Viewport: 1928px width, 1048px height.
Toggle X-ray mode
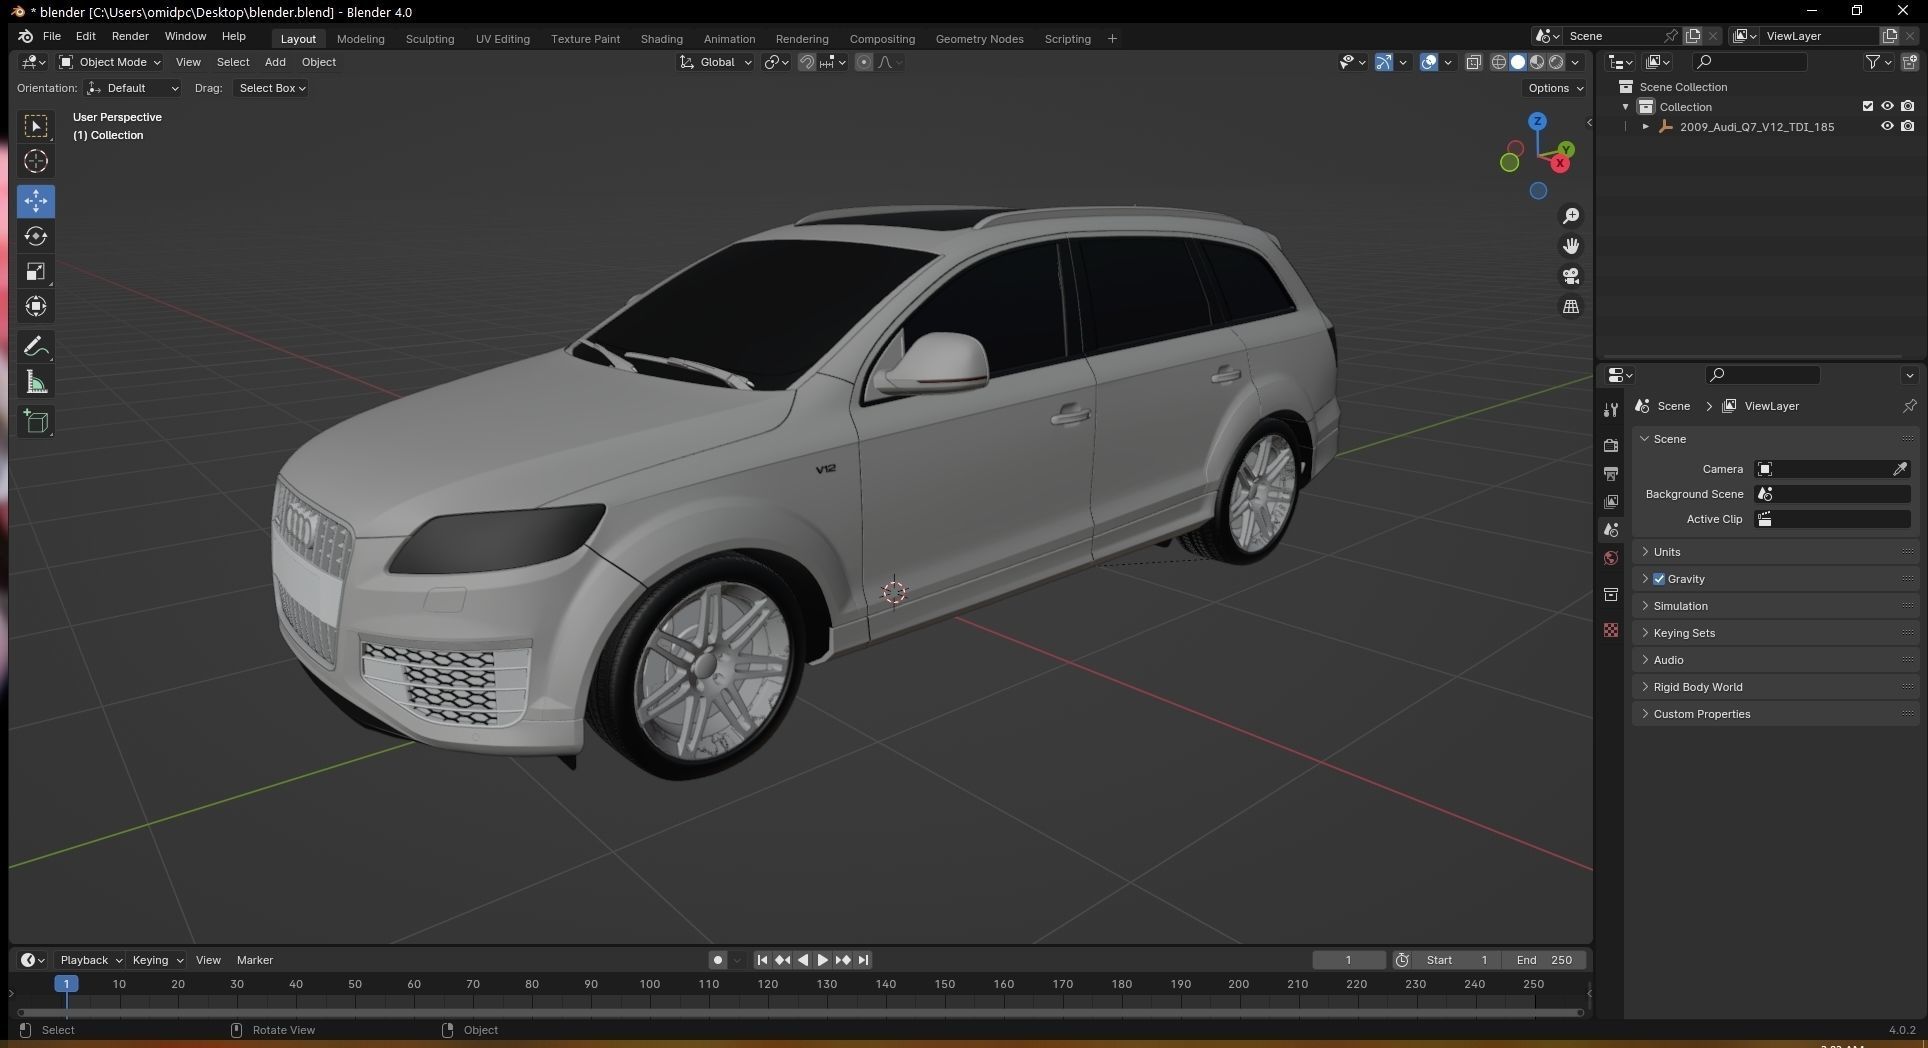pyautogui.click(x=1473, y=62)
